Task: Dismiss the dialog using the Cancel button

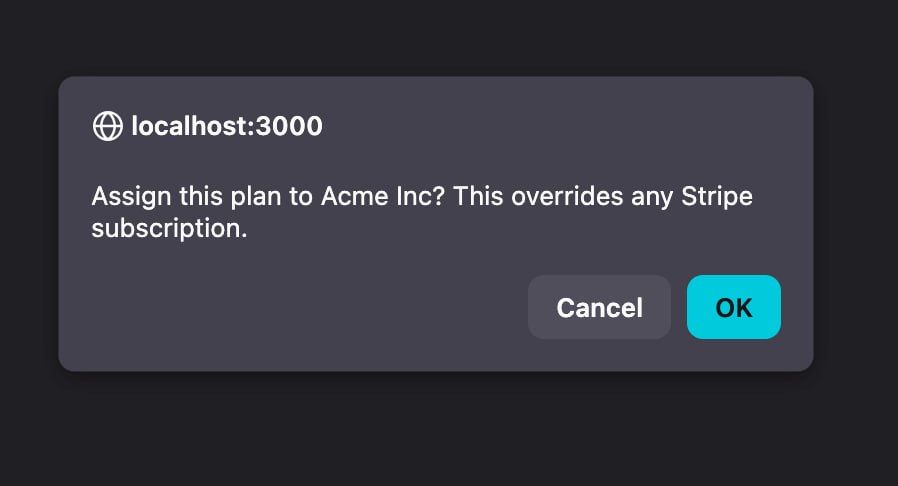Action: [599, 307]
